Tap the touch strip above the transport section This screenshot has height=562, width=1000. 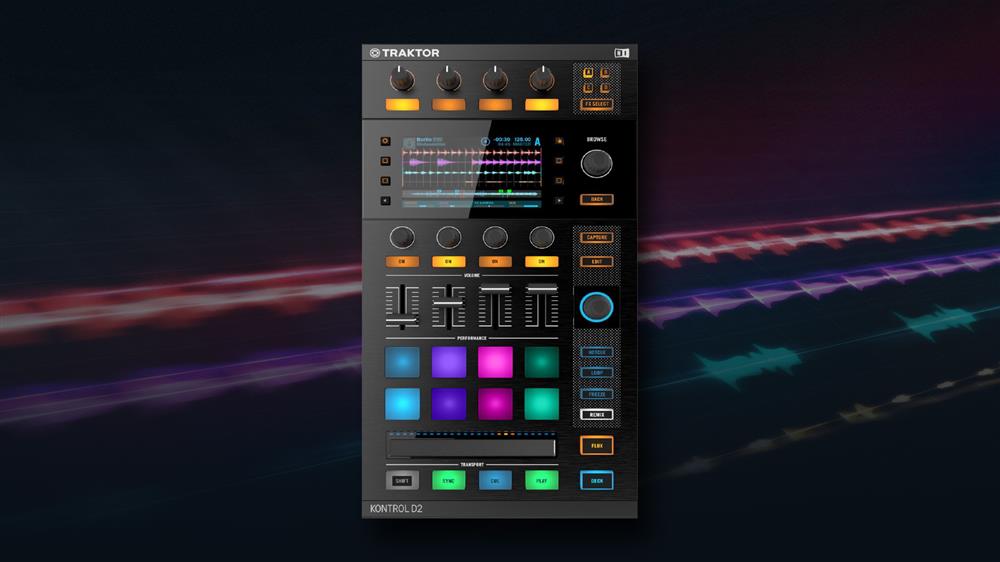[471, 448]
